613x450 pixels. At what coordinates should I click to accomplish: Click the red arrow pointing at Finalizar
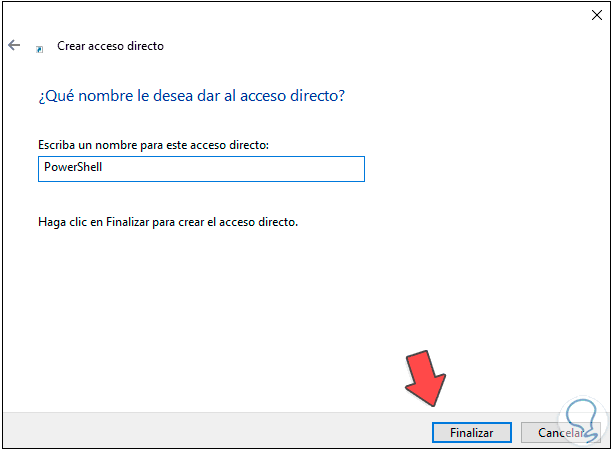pos(424,378)
